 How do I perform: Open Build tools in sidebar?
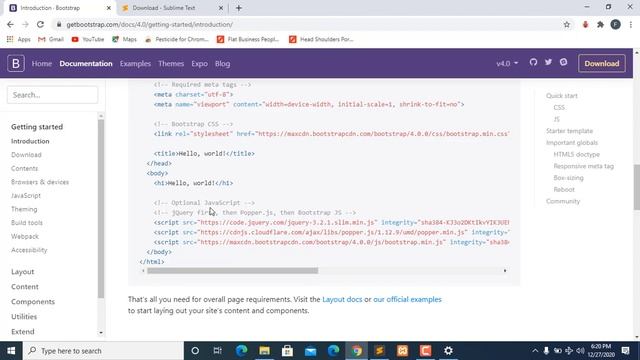coord(27,223)
